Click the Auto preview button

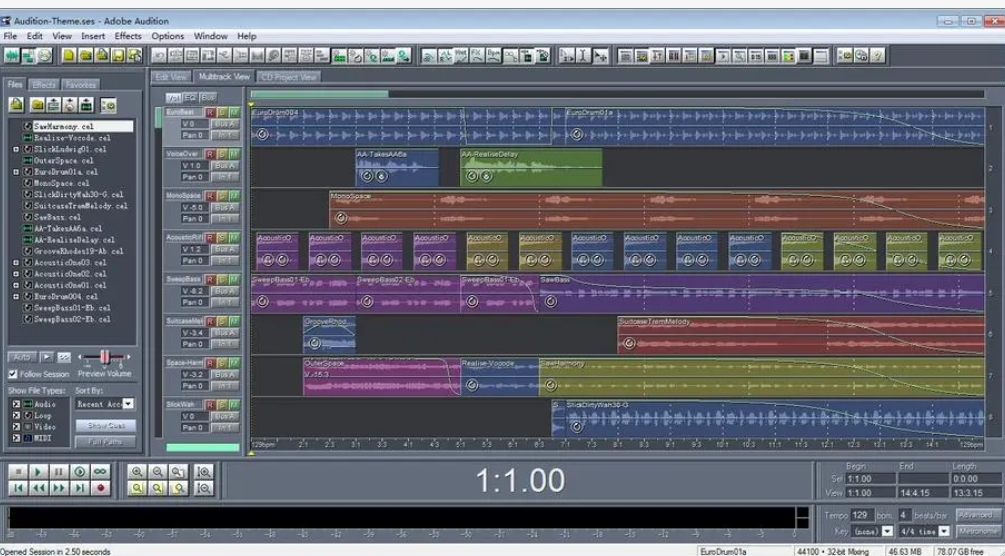[x=22, y=357]
